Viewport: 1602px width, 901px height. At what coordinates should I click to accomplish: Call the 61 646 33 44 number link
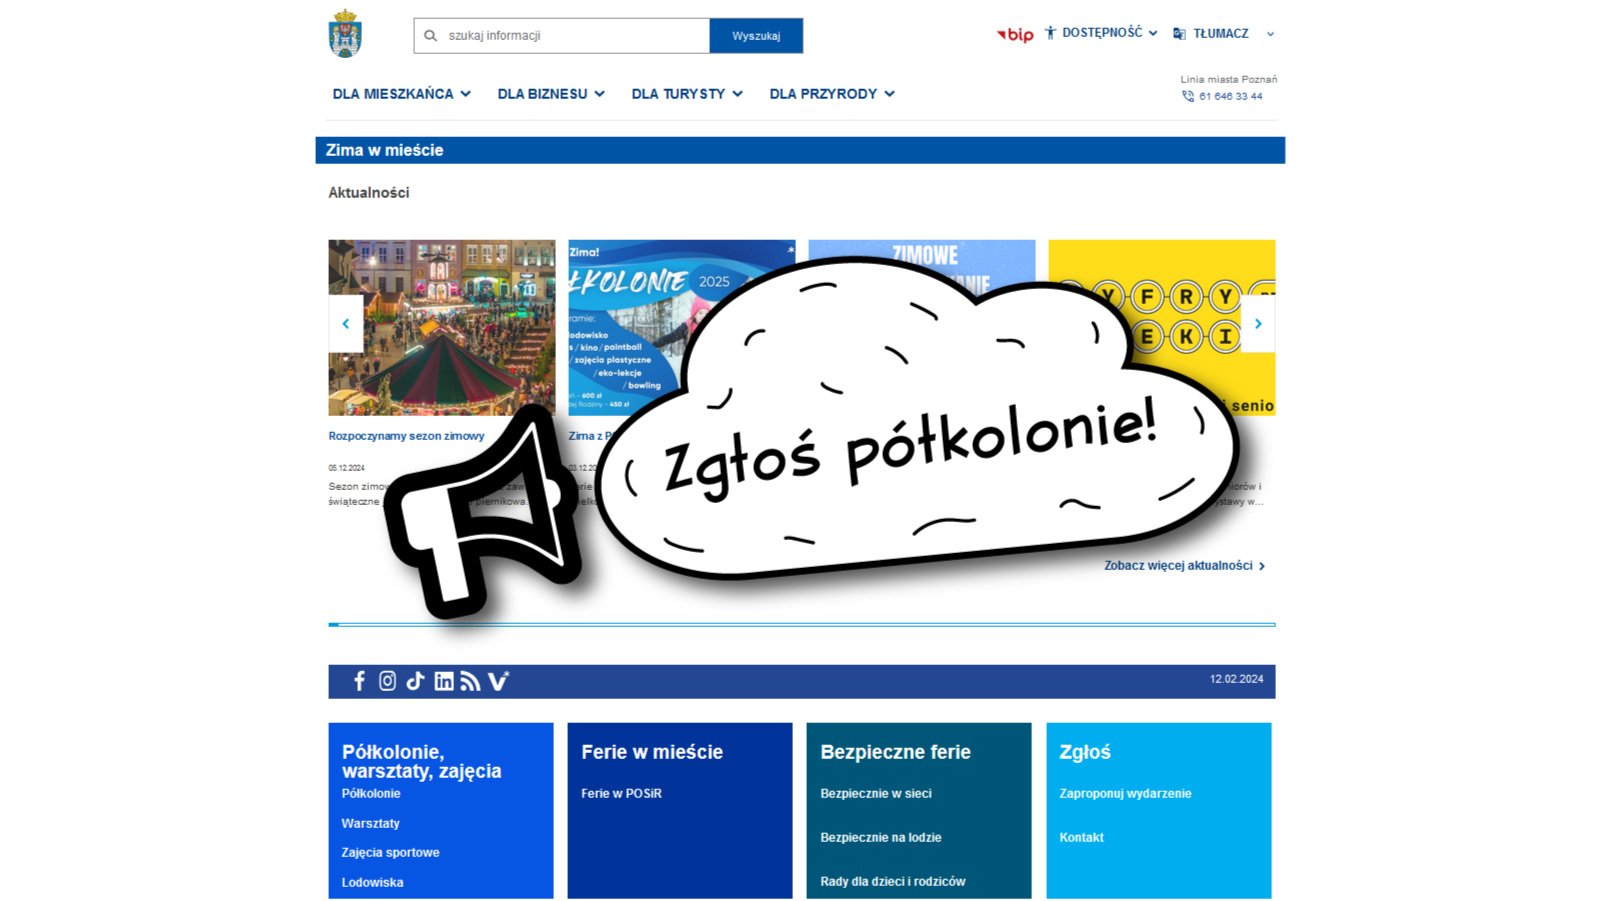(1230, 96)
